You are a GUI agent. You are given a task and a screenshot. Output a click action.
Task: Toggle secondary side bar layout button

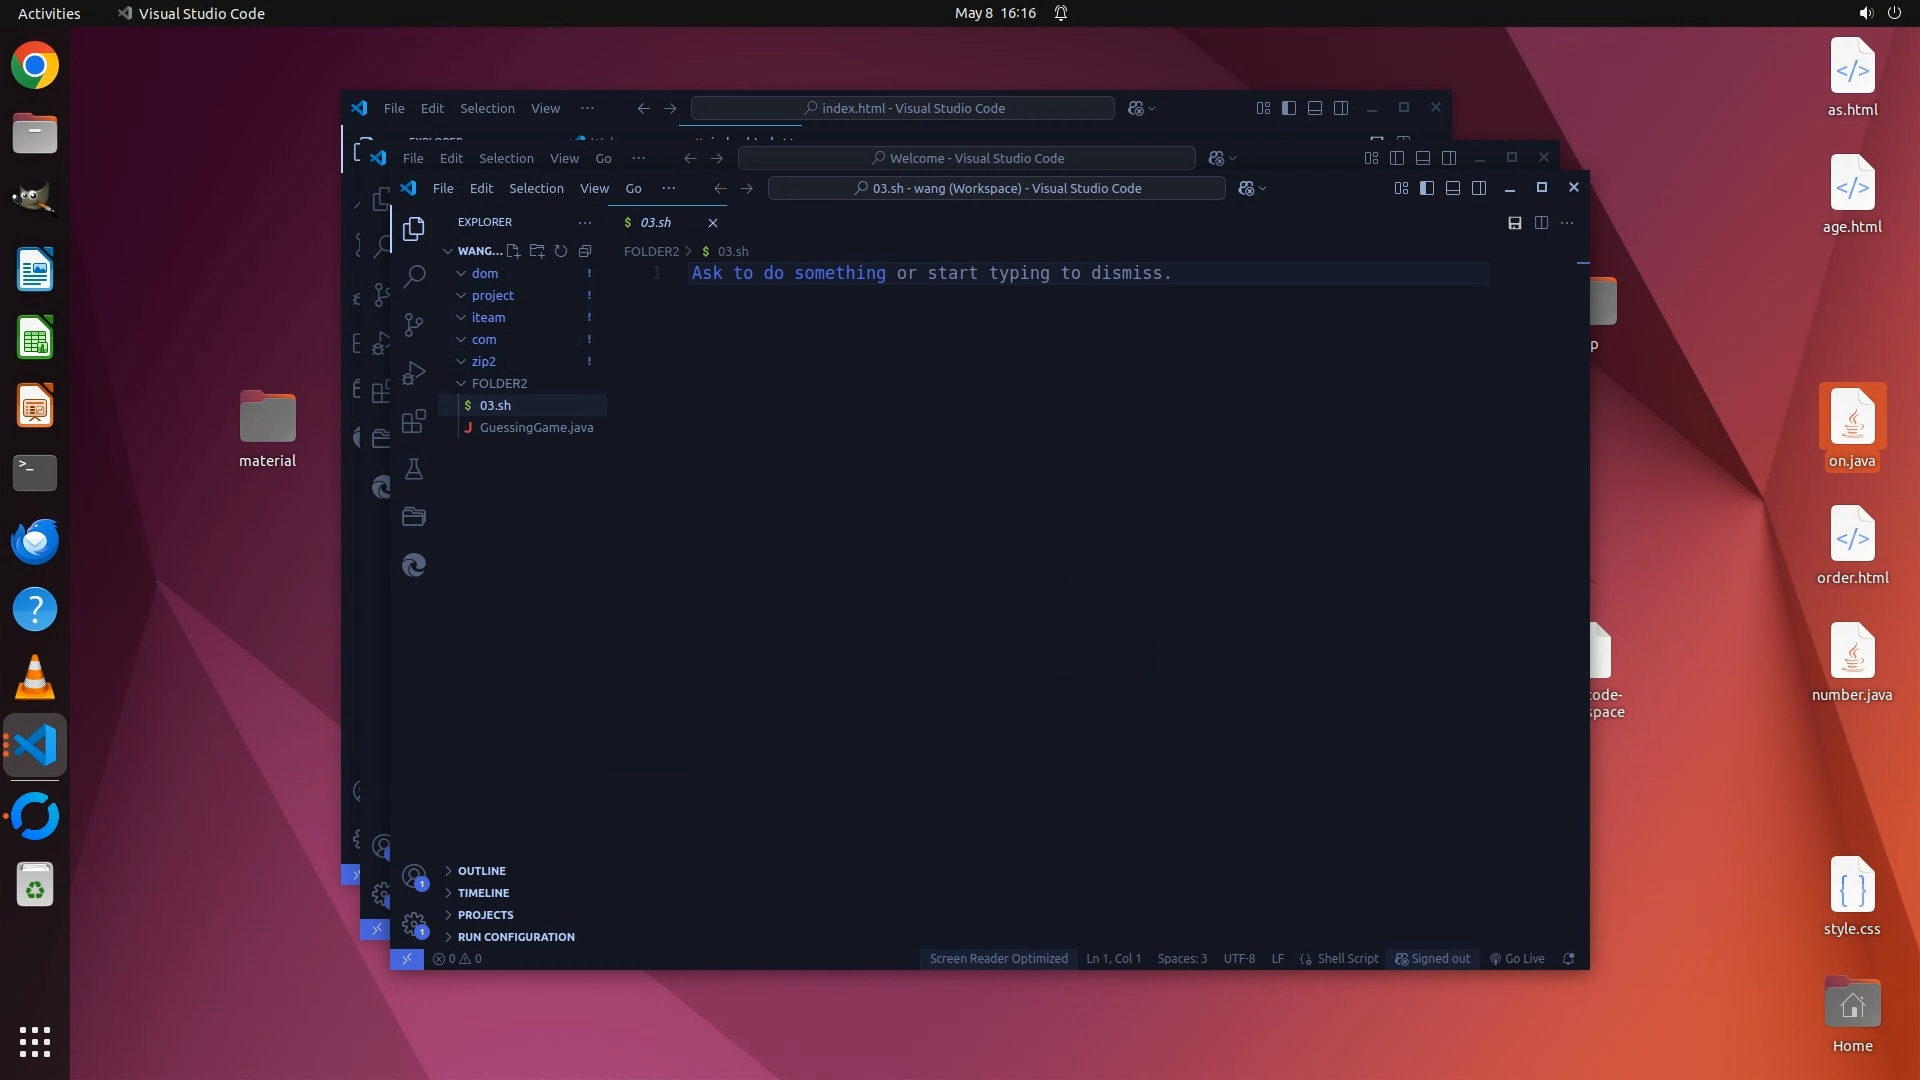click(1479, 188)
